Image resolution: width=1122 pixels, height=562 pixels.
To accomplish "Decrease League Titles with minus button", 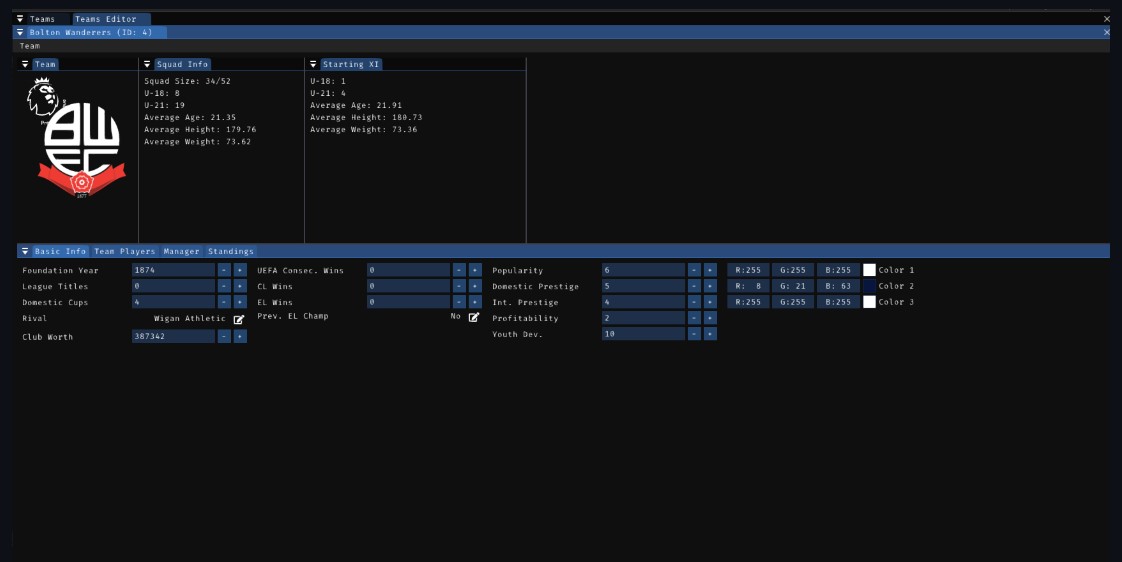I will [x=224, y=286].
